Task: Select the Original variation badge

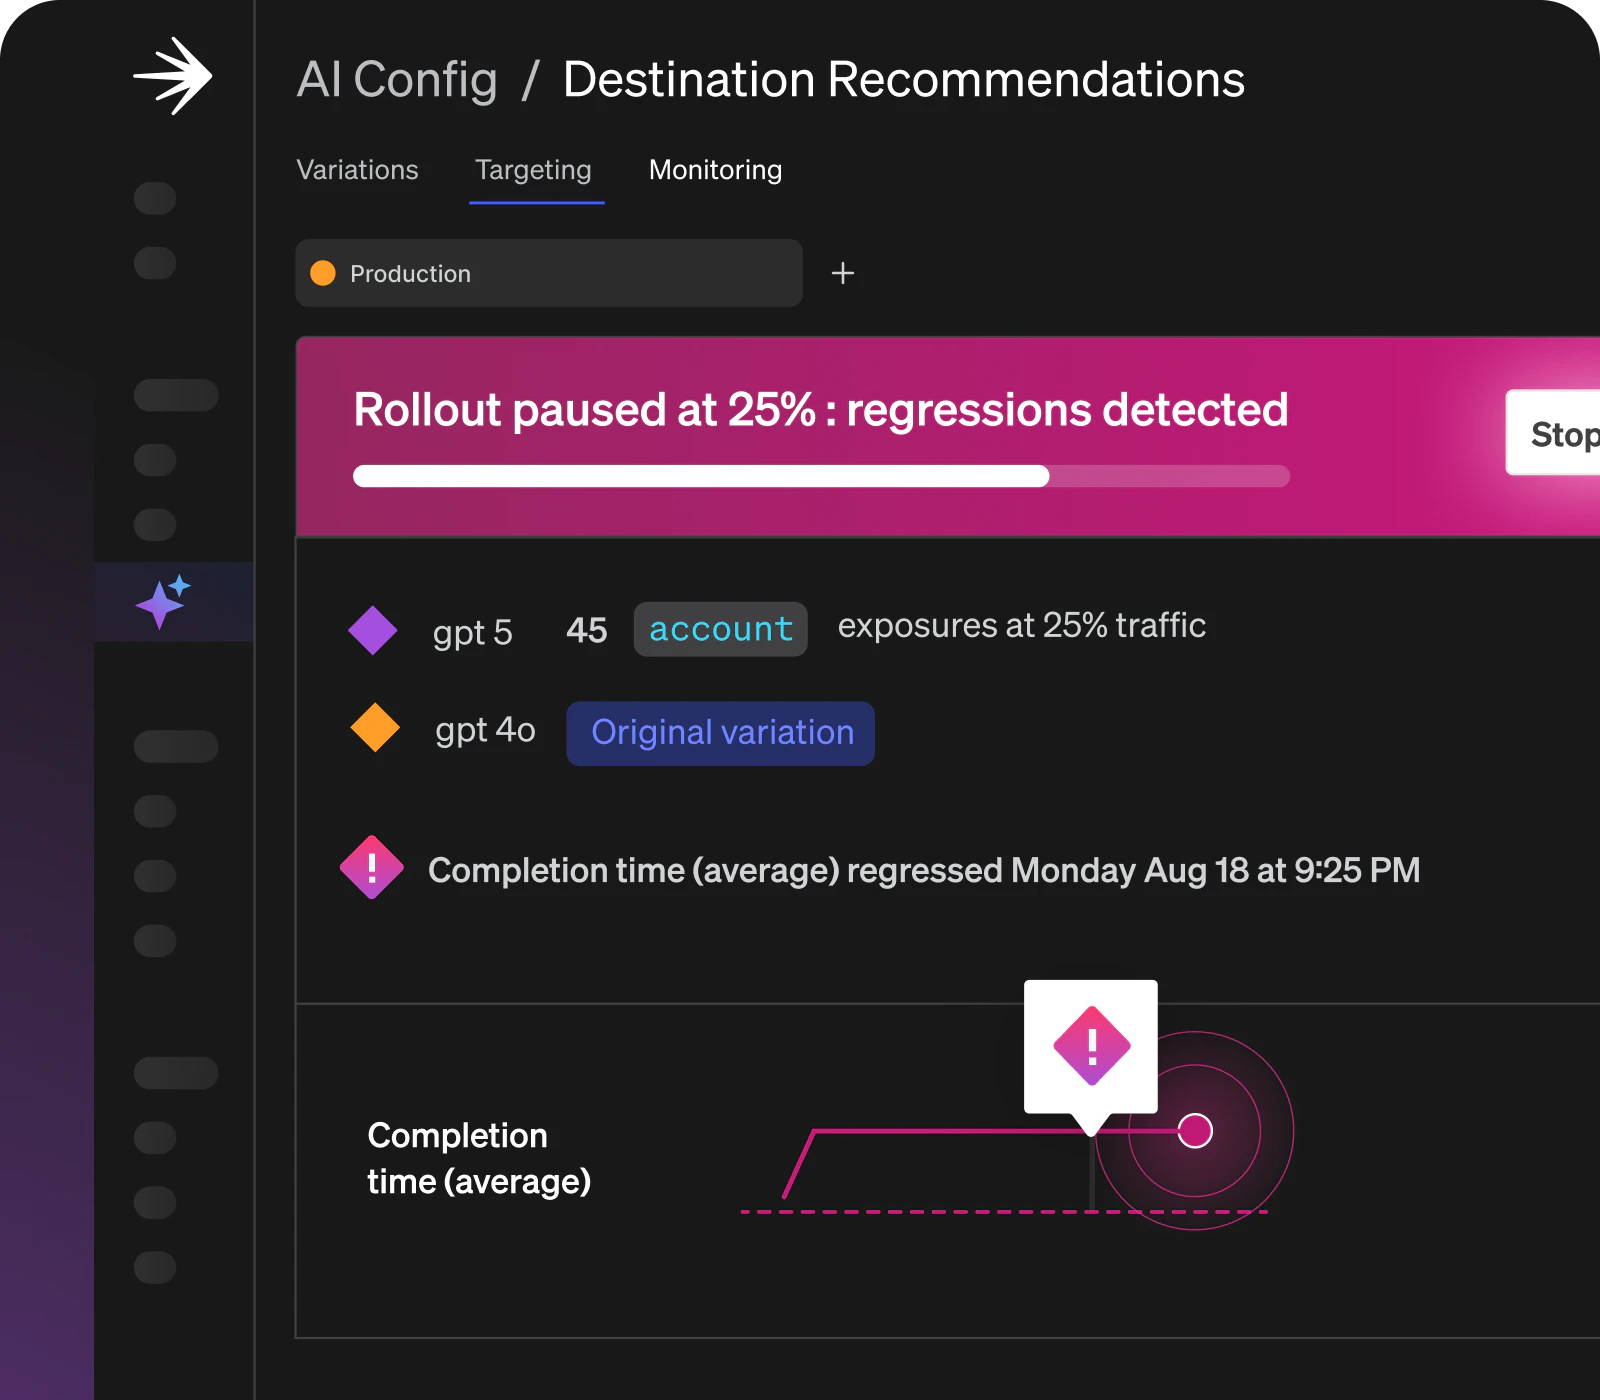Action: (721, 733)
